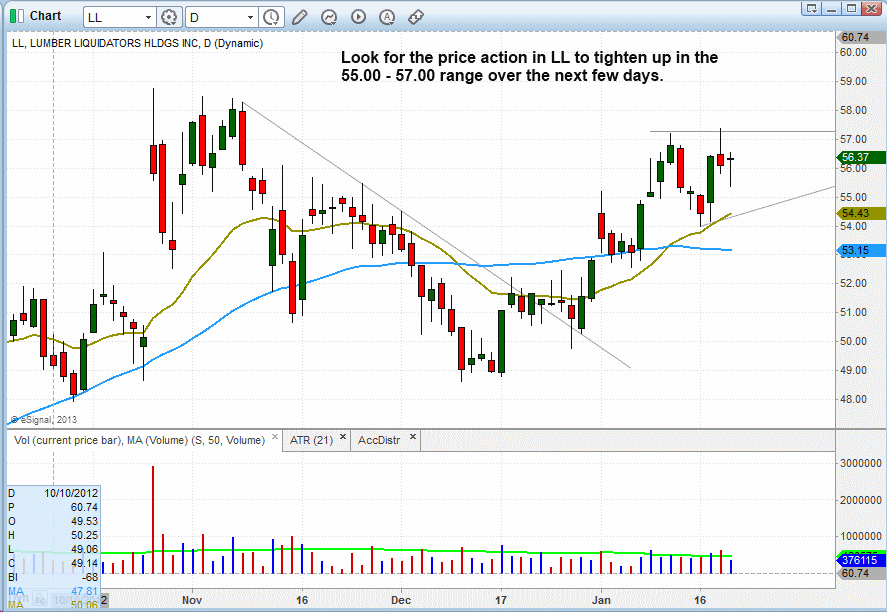Click the 'Look for the price action' annotation text
The width and height of the screenshot is (887, 612).
(x=529, y=66)
